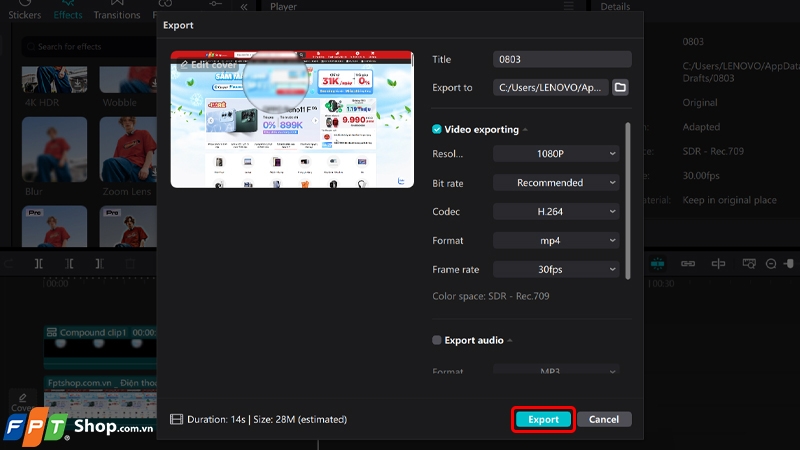Toggle the preview axis align icon

click(718, 263)
